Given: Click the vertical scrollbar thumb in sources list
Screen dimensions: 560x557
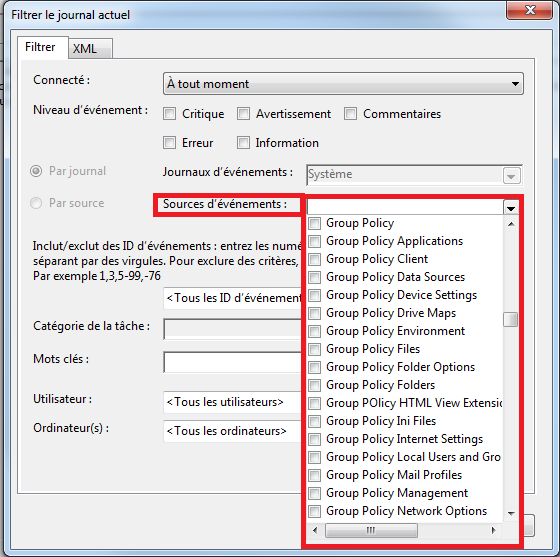Looking at the screenshot, I should click(511, 320).
